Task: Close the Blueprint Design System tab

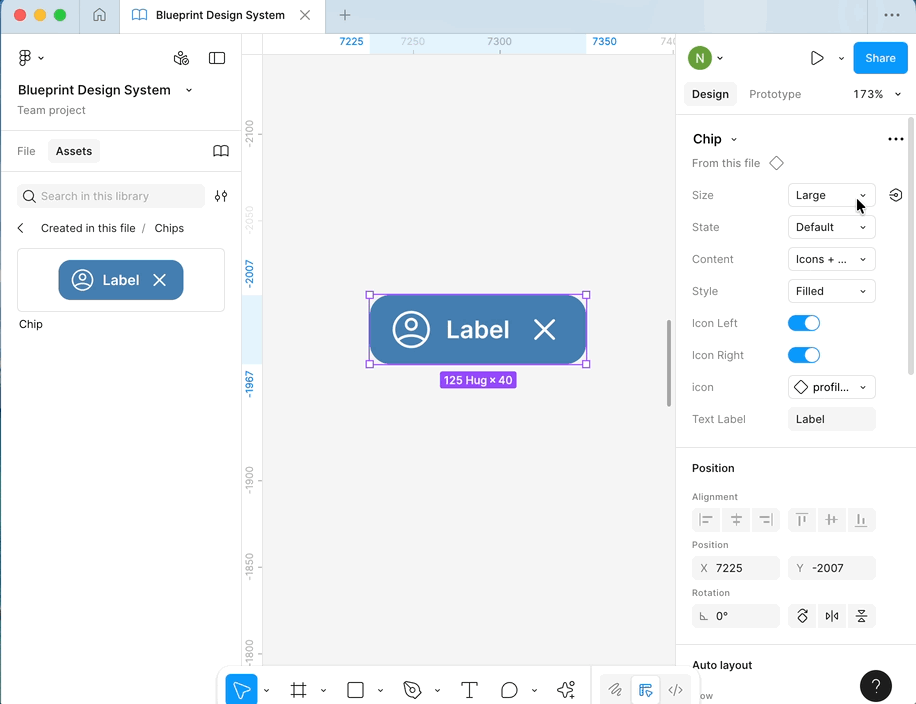Action: pos(305,15)
